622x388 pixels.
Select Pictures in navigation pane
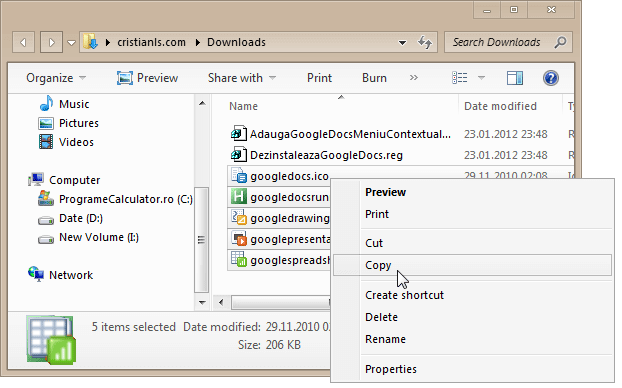(79, 123)
